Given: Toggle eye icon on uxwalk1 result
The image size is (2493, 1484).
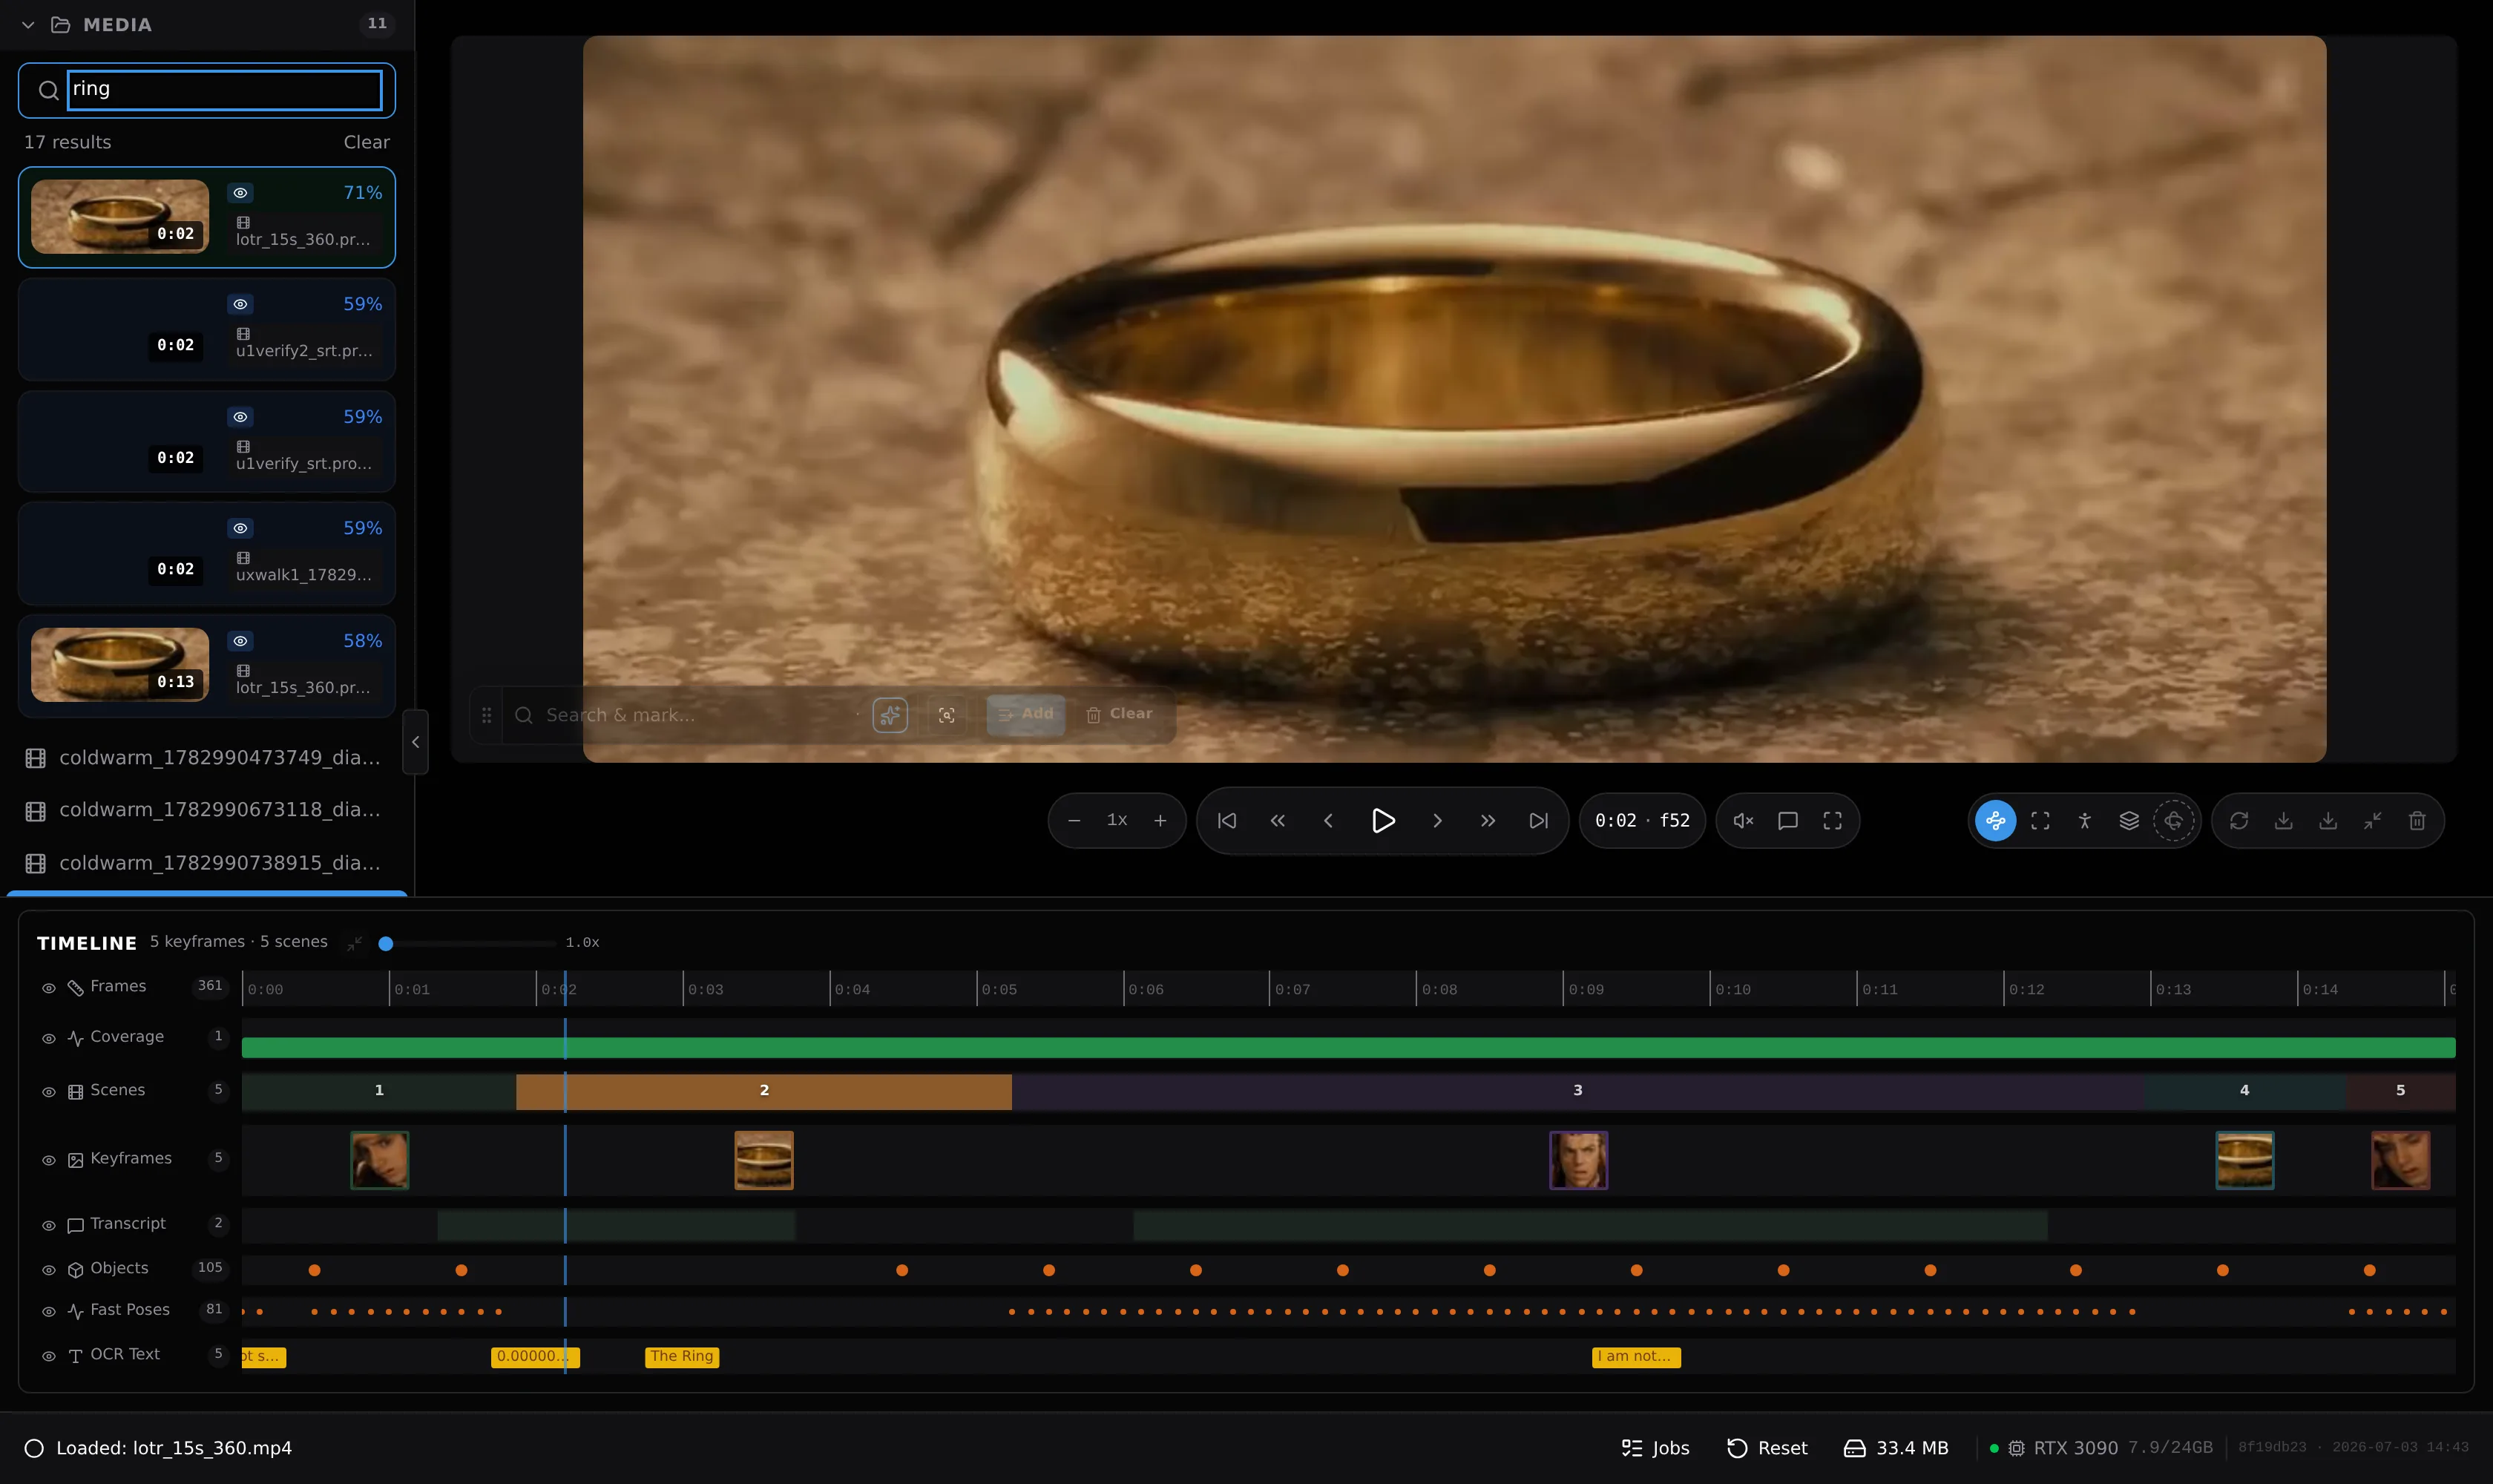Looking at the screenshot, I should point(240,528).
